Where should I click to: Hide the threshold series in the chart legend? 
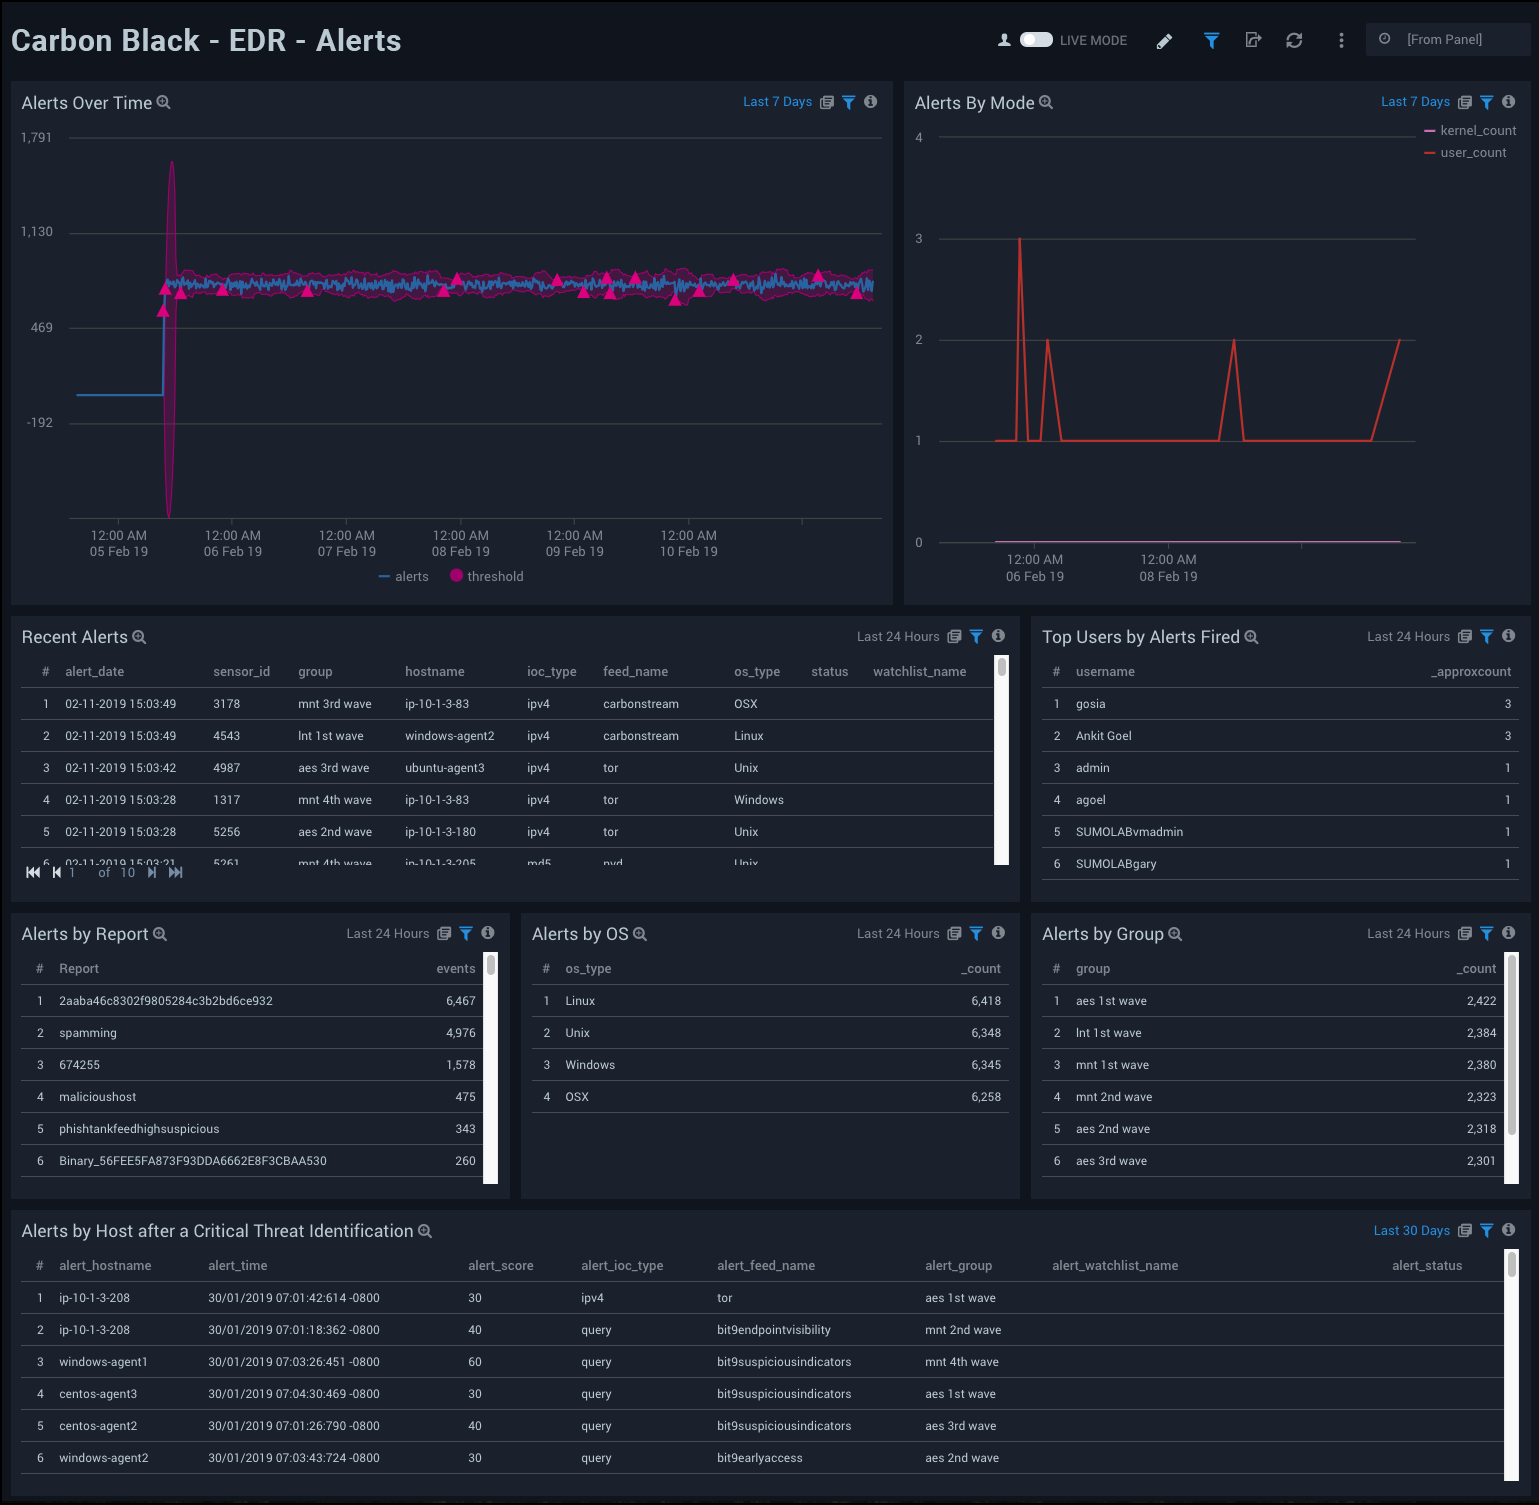[487, 576]
